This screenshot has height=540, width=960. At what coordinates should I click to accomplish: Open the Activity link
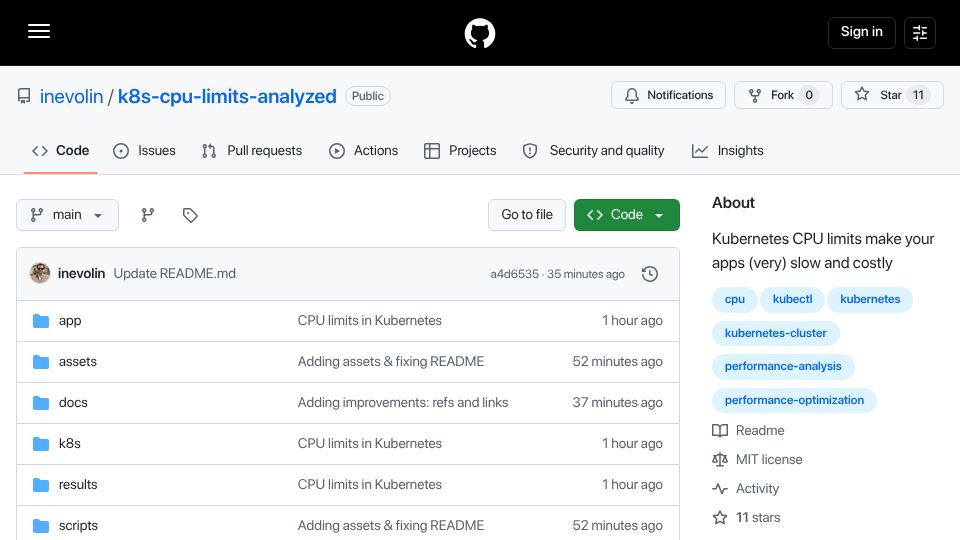coord(746,489)
